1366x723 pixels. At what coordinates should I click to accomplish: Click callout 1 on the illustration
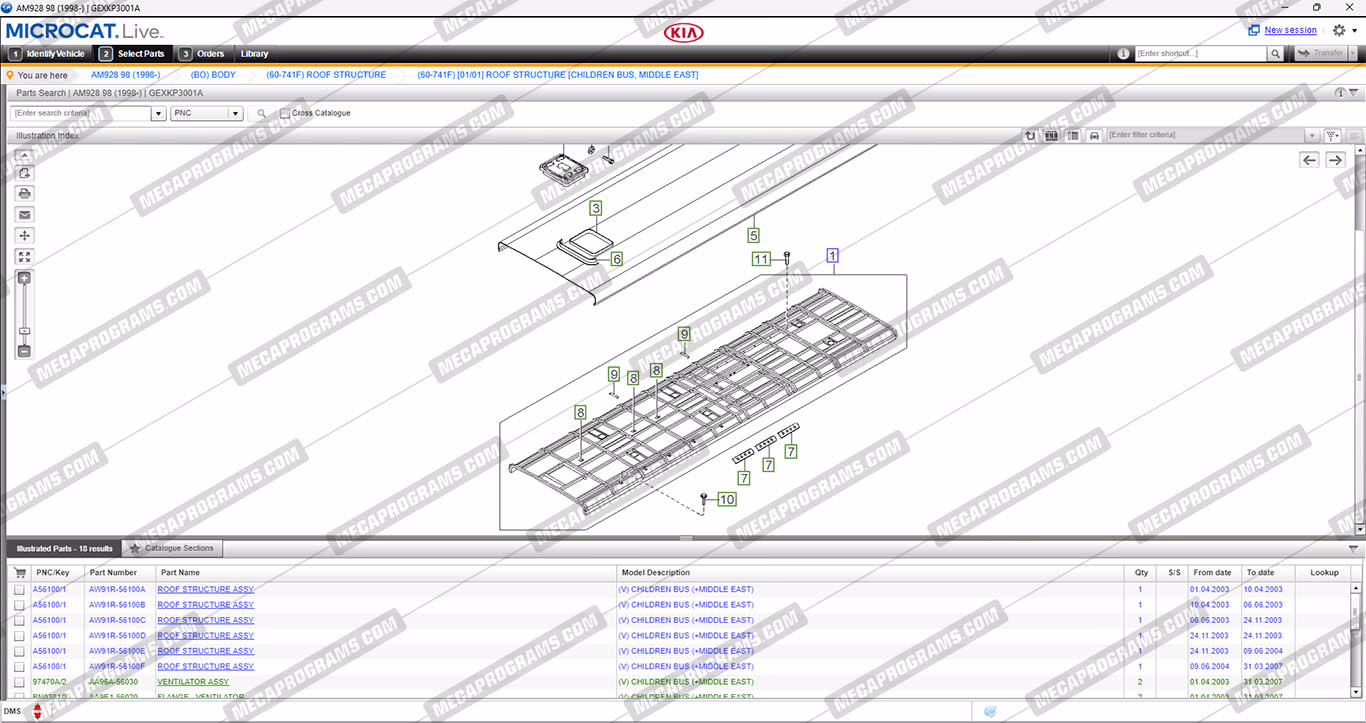(832, 256)
